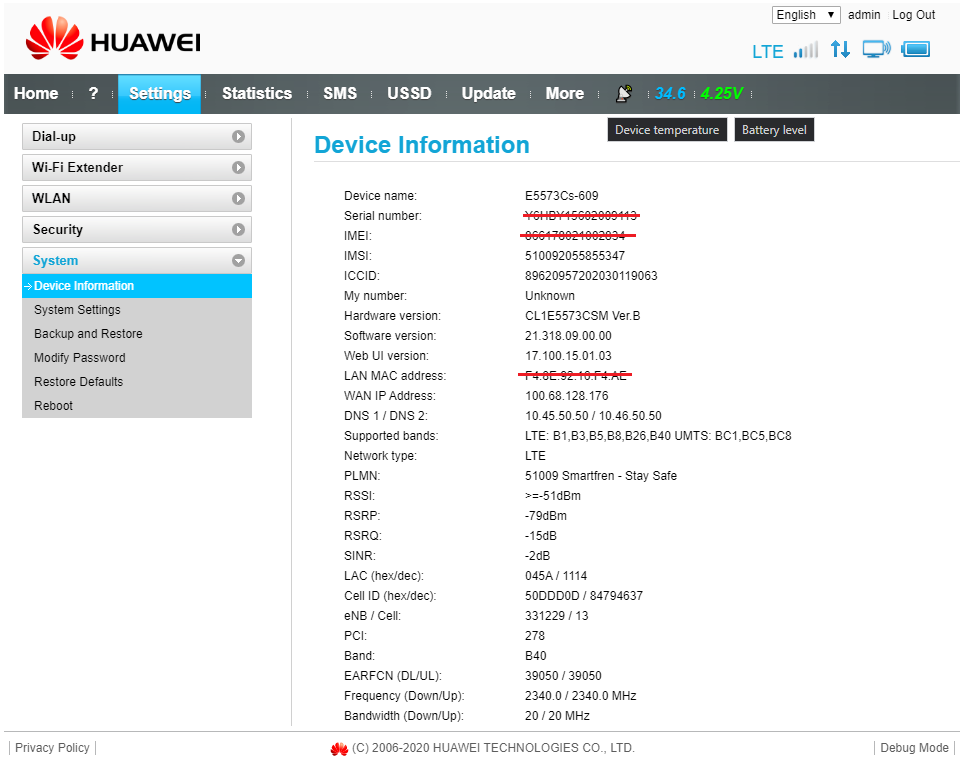Open the English language dropdown

point(806,15)
